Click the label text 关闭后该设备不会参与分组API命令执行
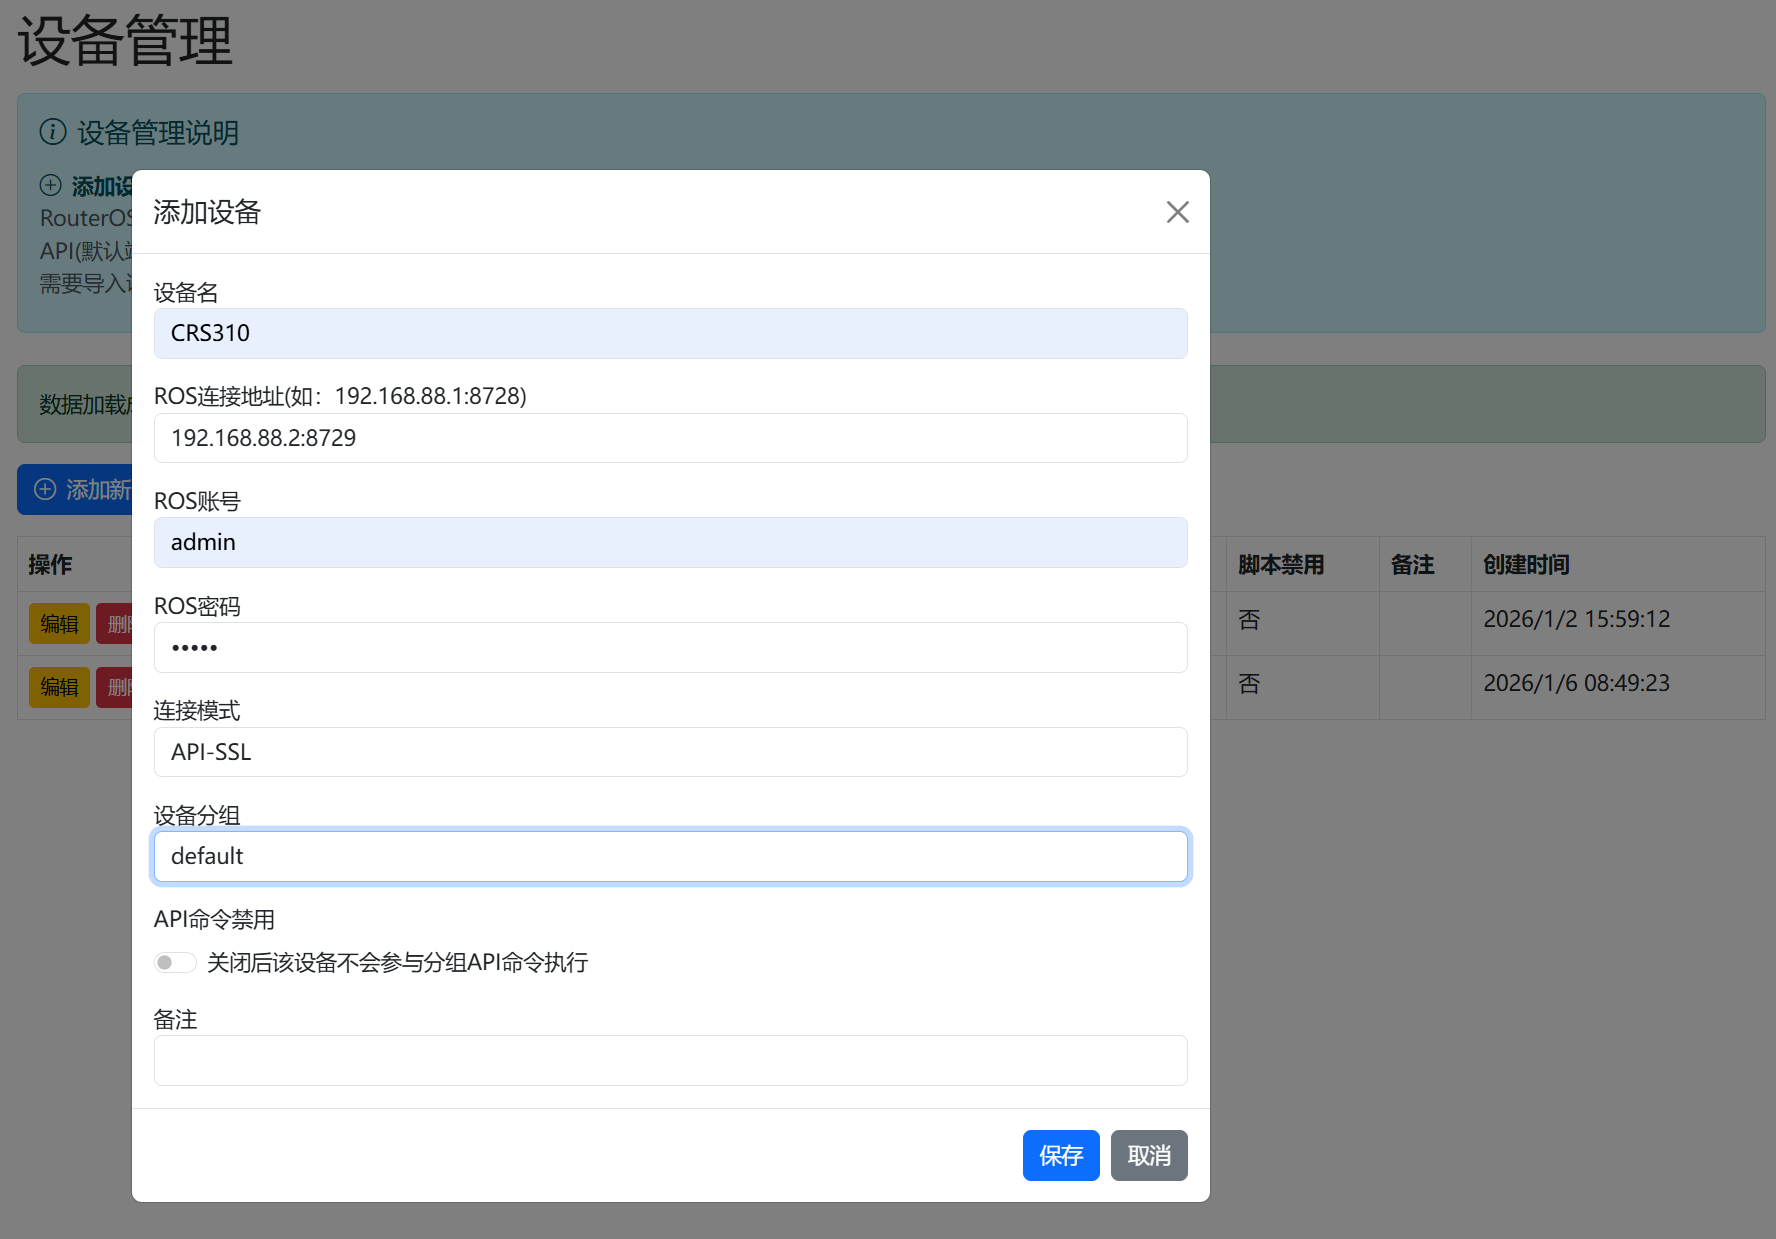 [397, 962]
